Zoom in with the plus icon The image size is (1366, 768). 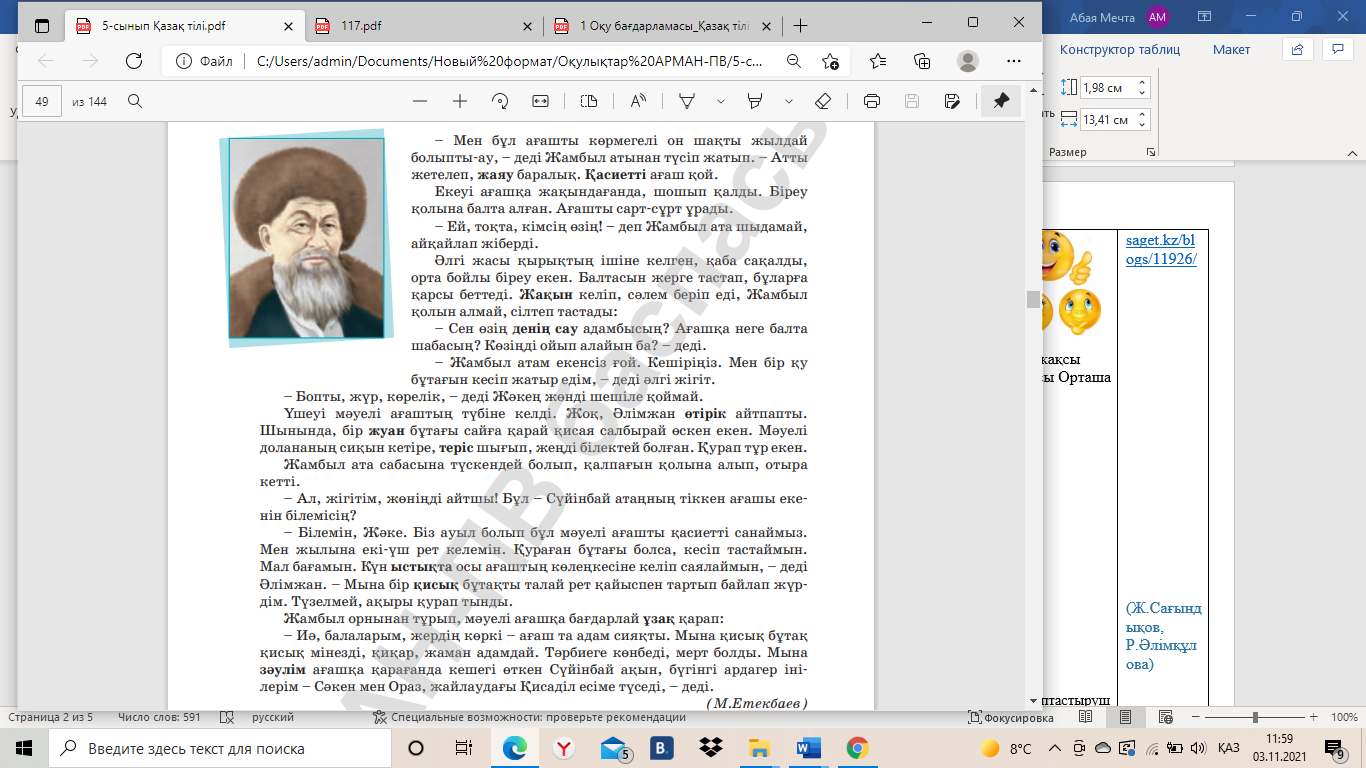(x=460, y=101)
